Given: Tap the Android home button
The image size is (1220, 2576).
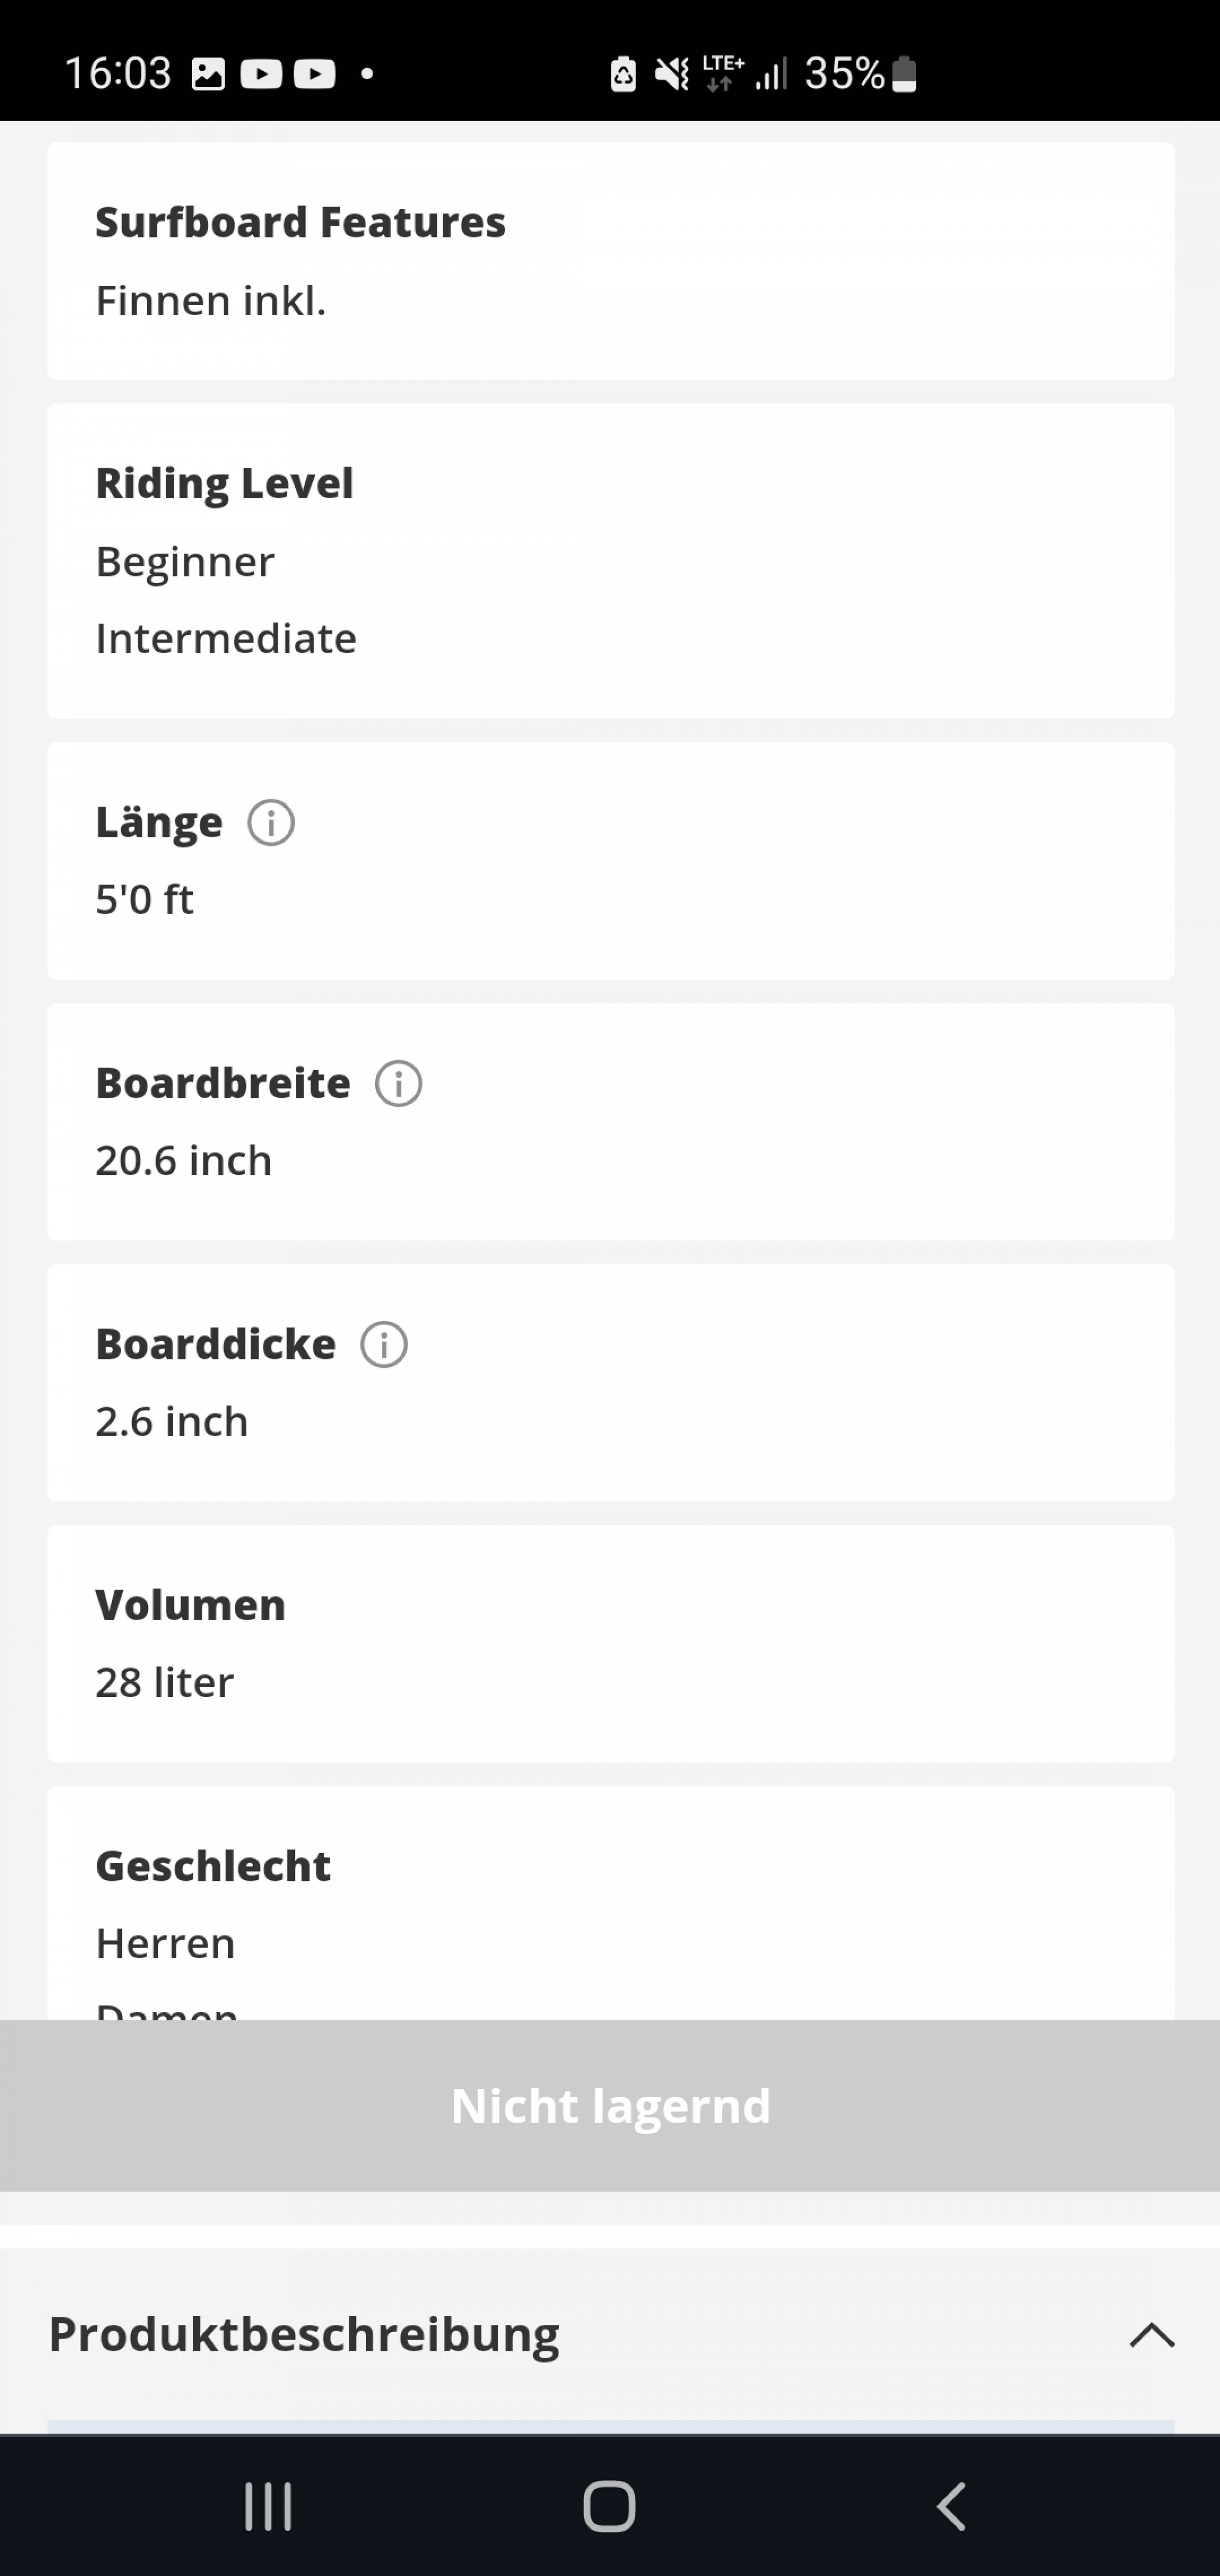Looking at the screenshot, I should click(x=609, y=2506).
